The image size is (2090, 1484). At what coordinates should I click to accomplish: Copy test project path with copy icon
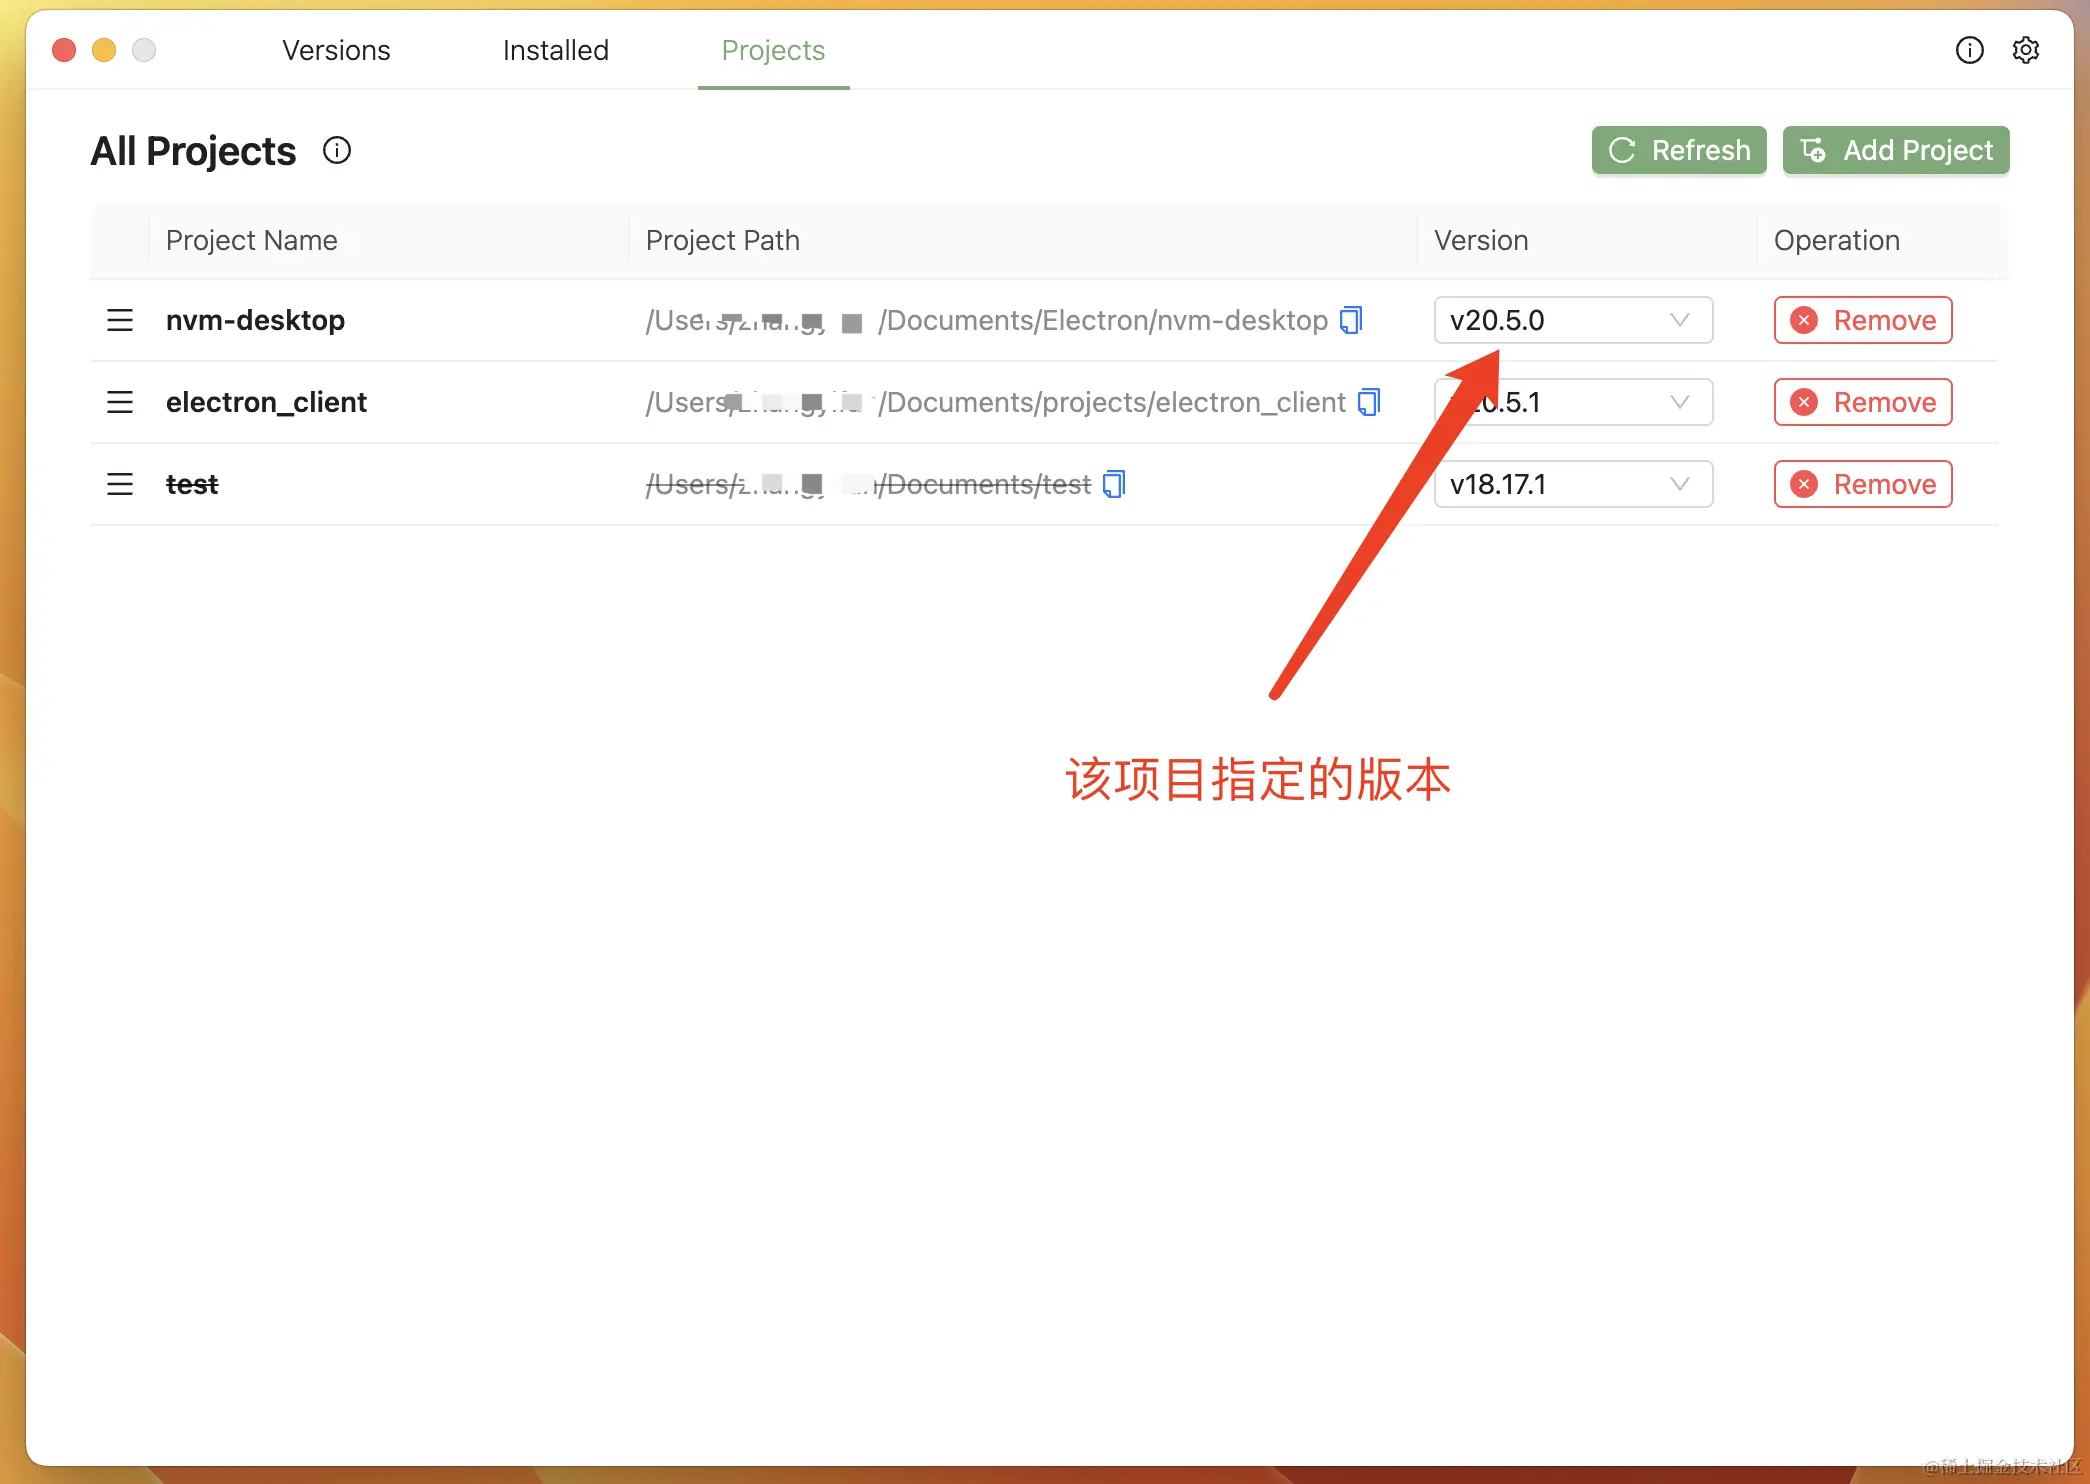click(x=1113, y=484)
